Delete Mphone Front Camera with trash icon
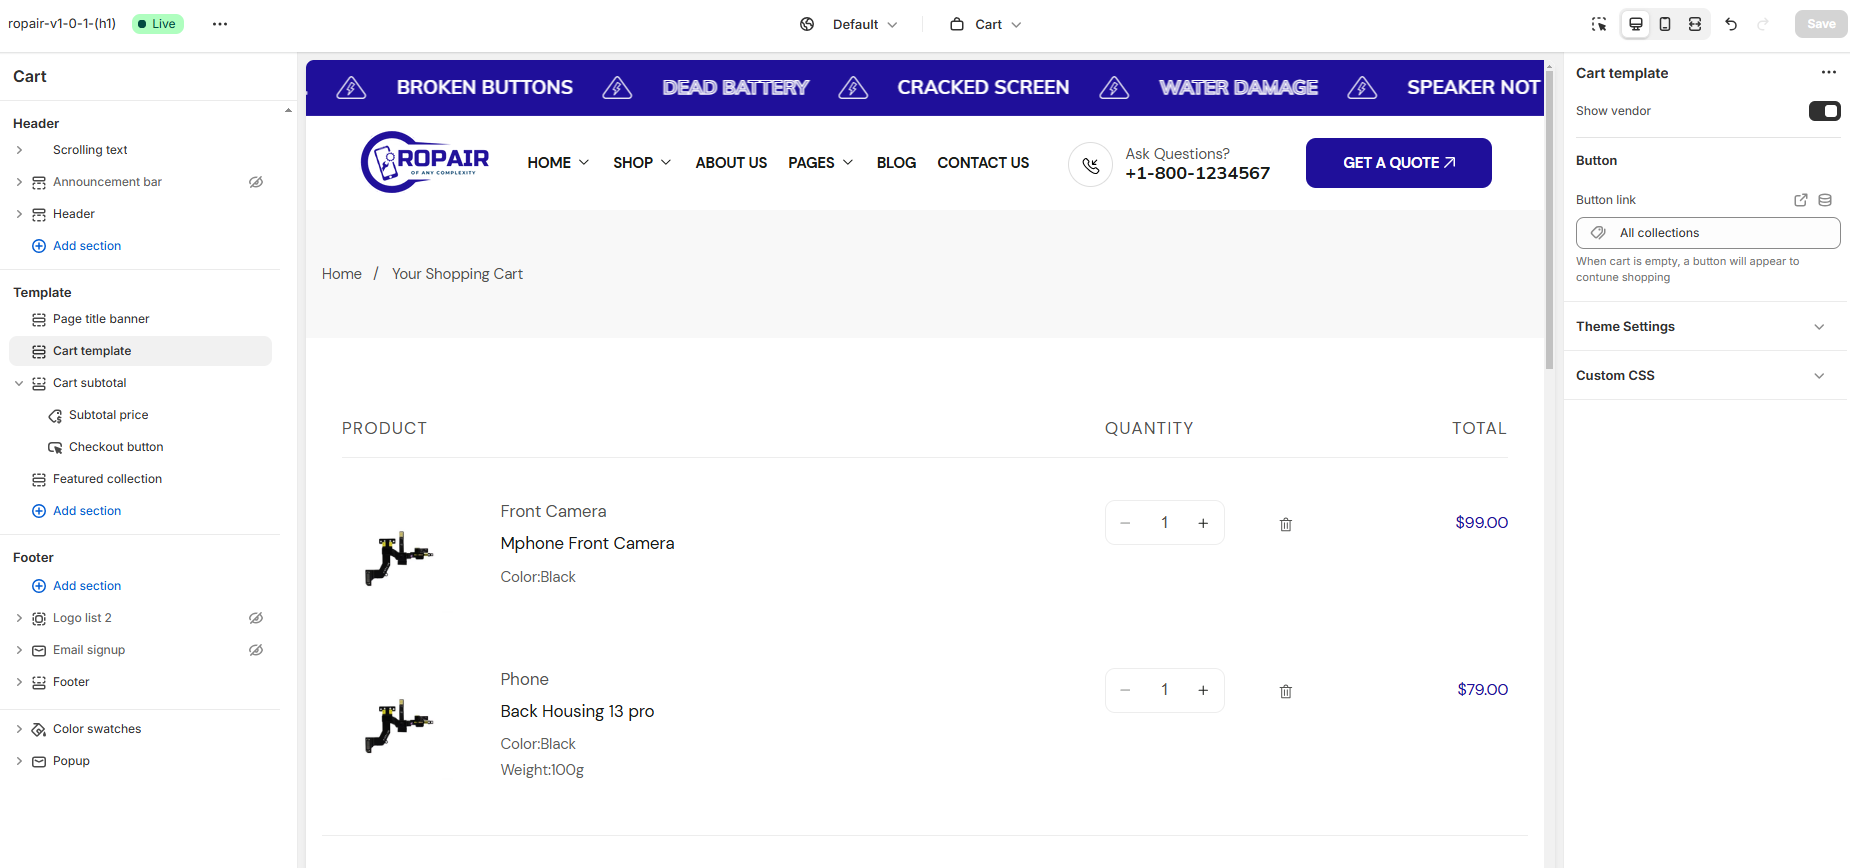The height and width of the screenshot is (868, 1850). click(x=1286, y=524)
